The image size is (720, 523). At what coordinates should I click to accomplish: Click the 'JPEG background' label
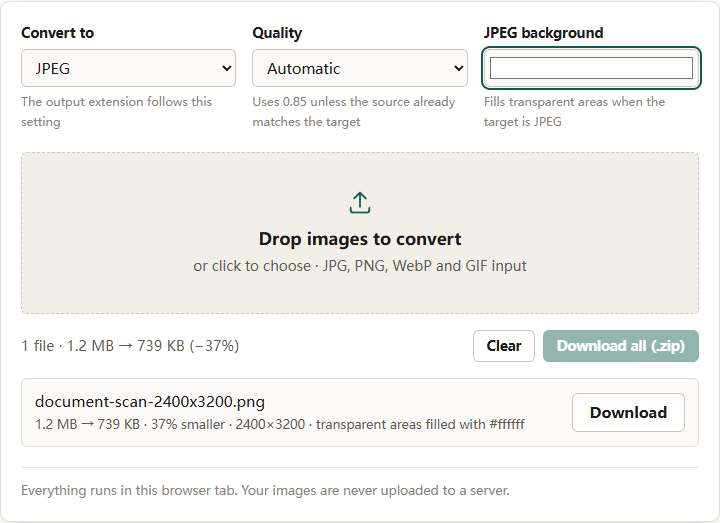[543, 33]
